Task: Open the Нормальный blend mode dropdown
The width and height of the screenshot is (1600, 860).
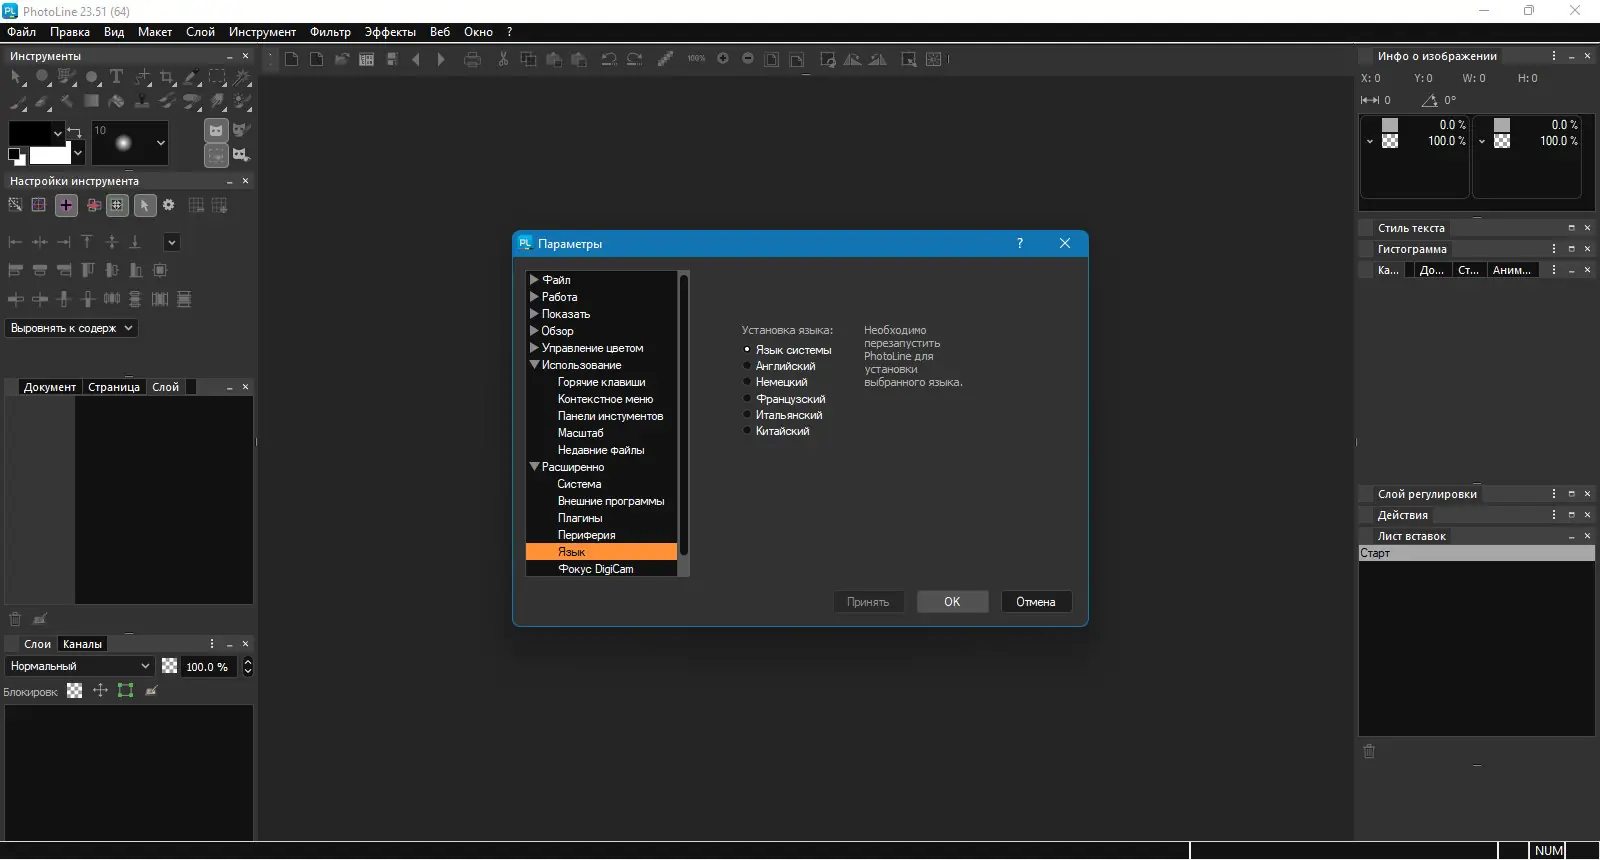Action: click(x=80, y=666)
